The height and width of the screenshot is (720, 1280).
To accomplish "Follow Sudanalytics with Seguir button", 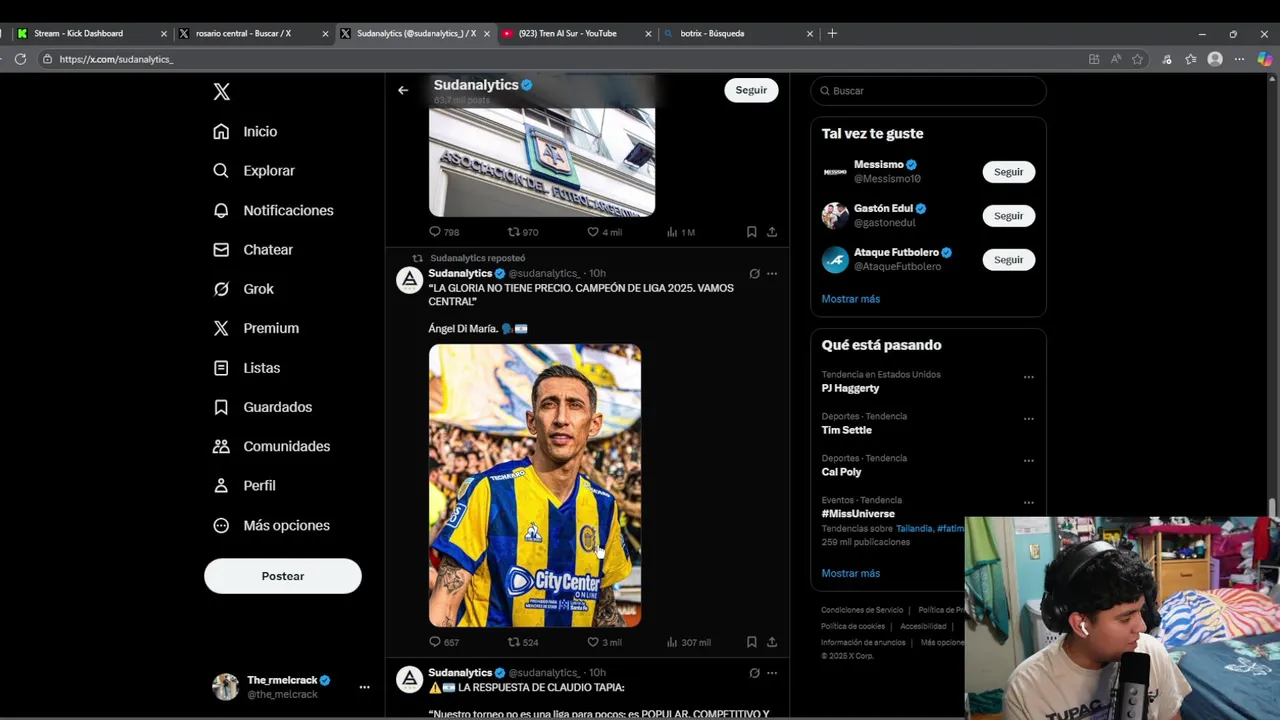I will tap(751, 90).
